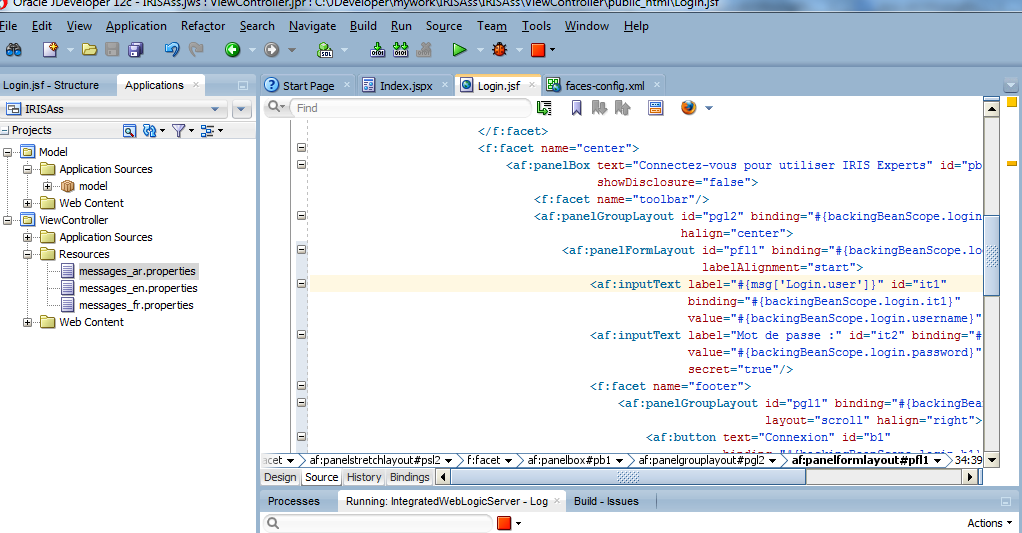Open the Actions button in log panel
Image resolution: width=1022 pixels, height=533 pixels.
[990, 523]
